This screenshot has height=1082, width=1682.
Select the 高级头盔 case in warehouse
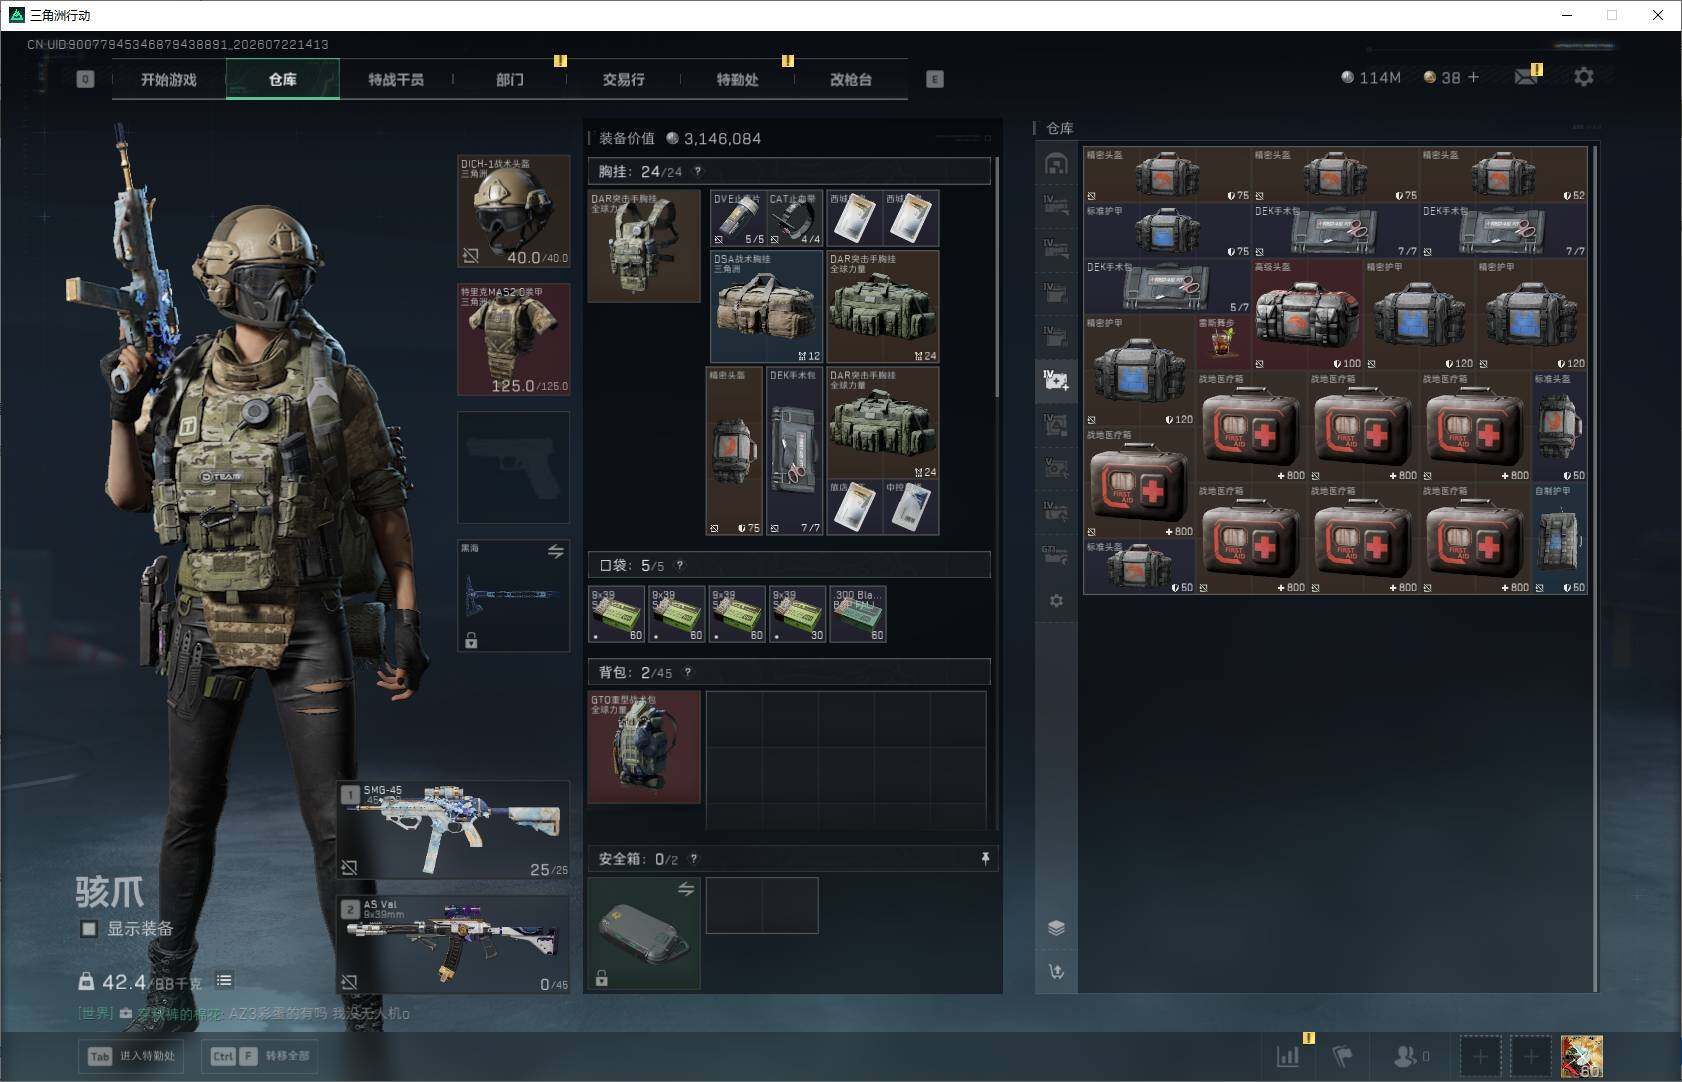click(1307, 315)
